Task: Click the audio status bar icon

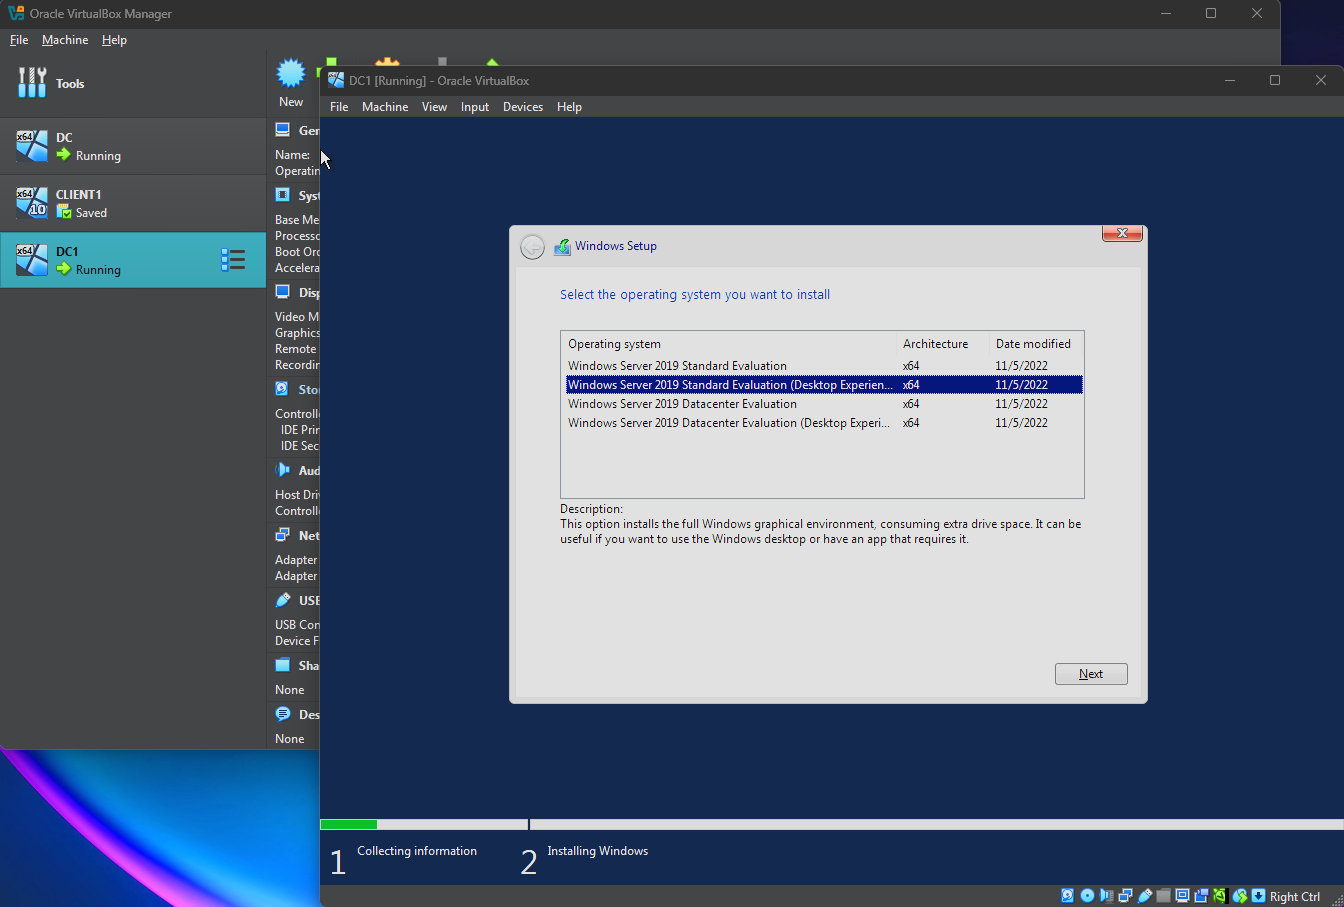Action: 1106,896
